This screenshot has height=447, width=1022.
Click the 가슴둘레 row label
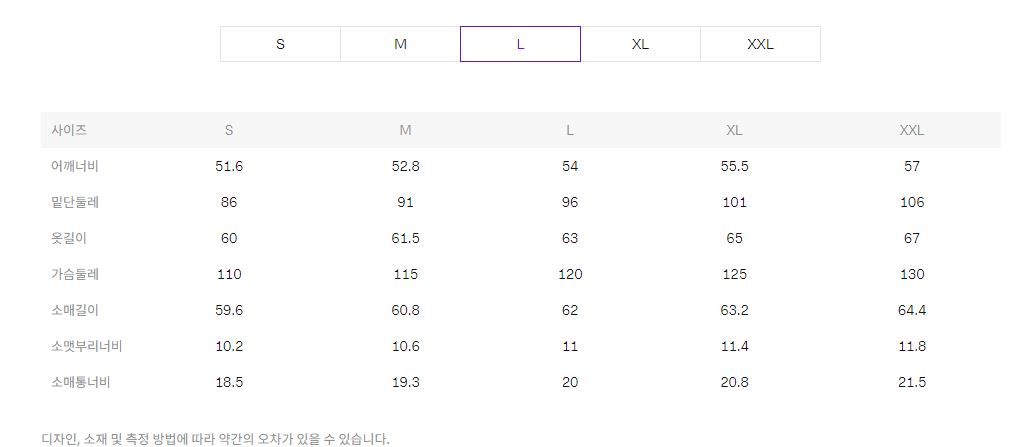(75, 274)
